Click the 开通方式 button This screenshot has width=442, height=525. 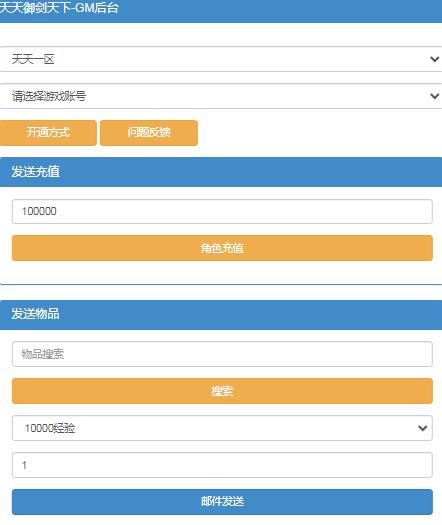coord(48,133)
